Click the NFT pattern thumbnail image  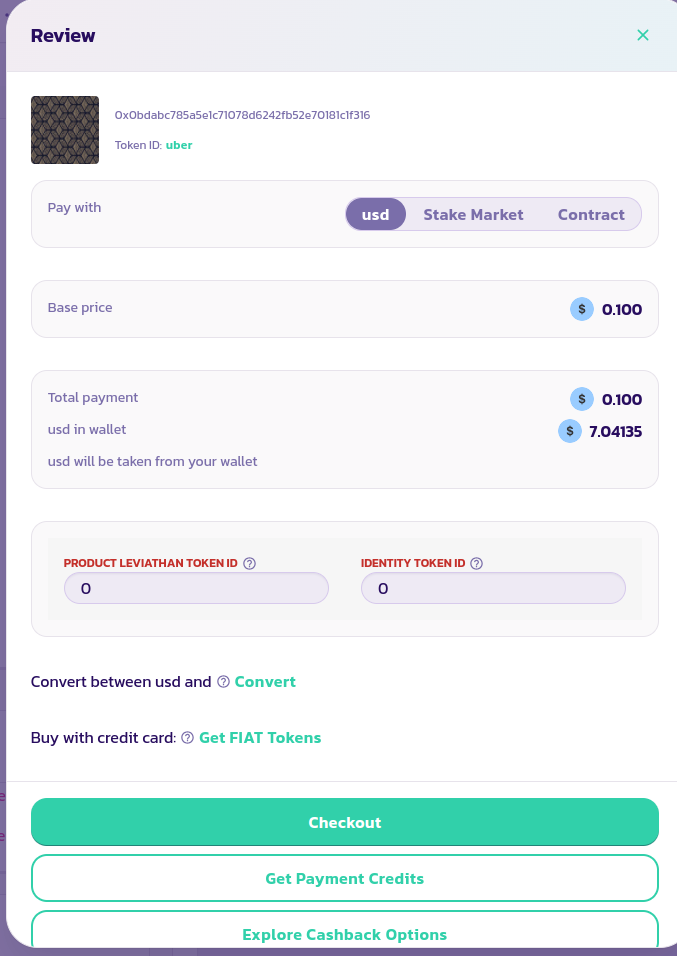[65, 130]
